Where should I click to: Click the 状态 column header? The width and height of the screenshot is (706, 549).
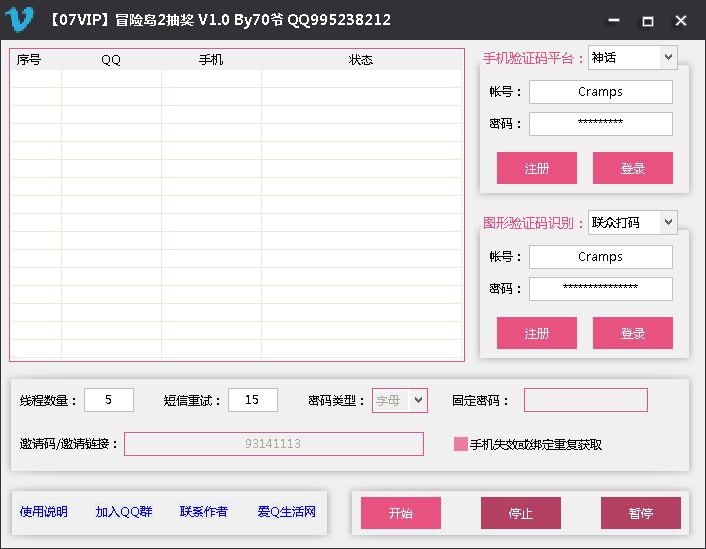click(361, 60)
